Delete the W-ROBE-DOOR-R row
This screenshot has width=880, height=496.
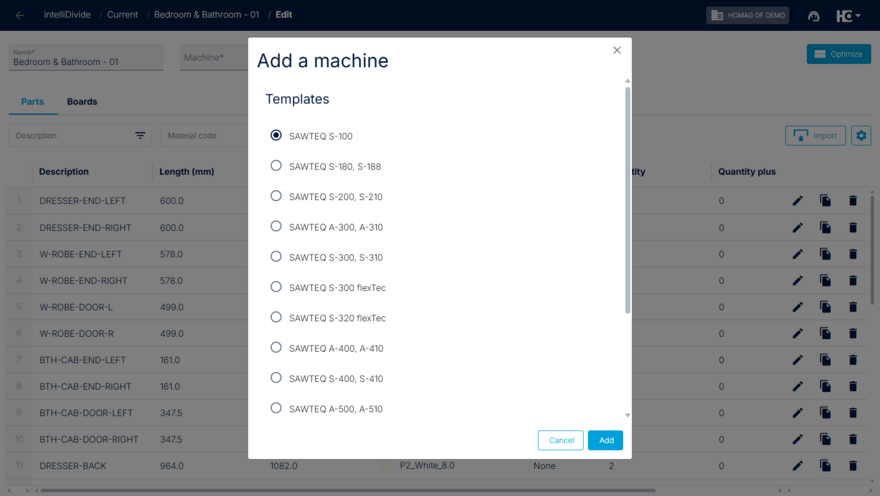(853, 333)
